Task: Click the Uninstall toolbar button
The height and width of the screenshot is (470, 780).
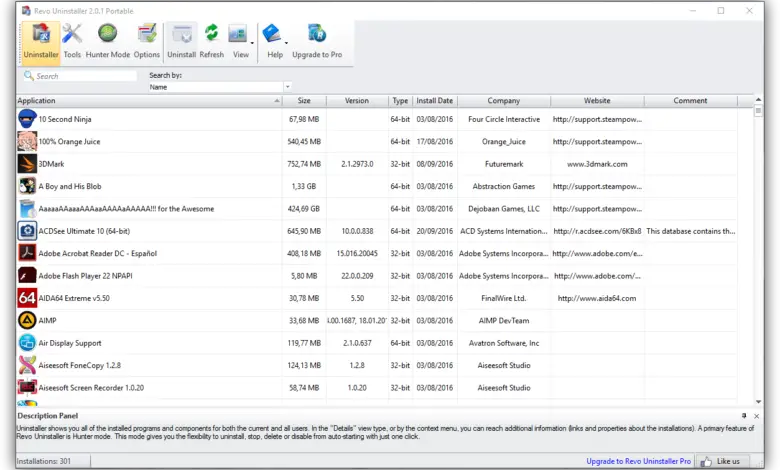Action: (181, 40)
